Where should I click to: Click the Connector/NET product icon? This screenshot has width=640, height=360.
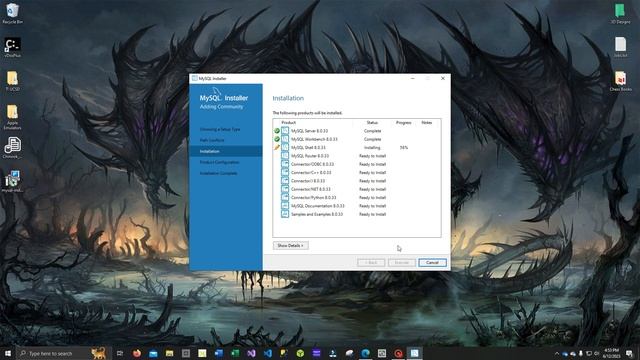pyautogui.click(x=285, y=189)
